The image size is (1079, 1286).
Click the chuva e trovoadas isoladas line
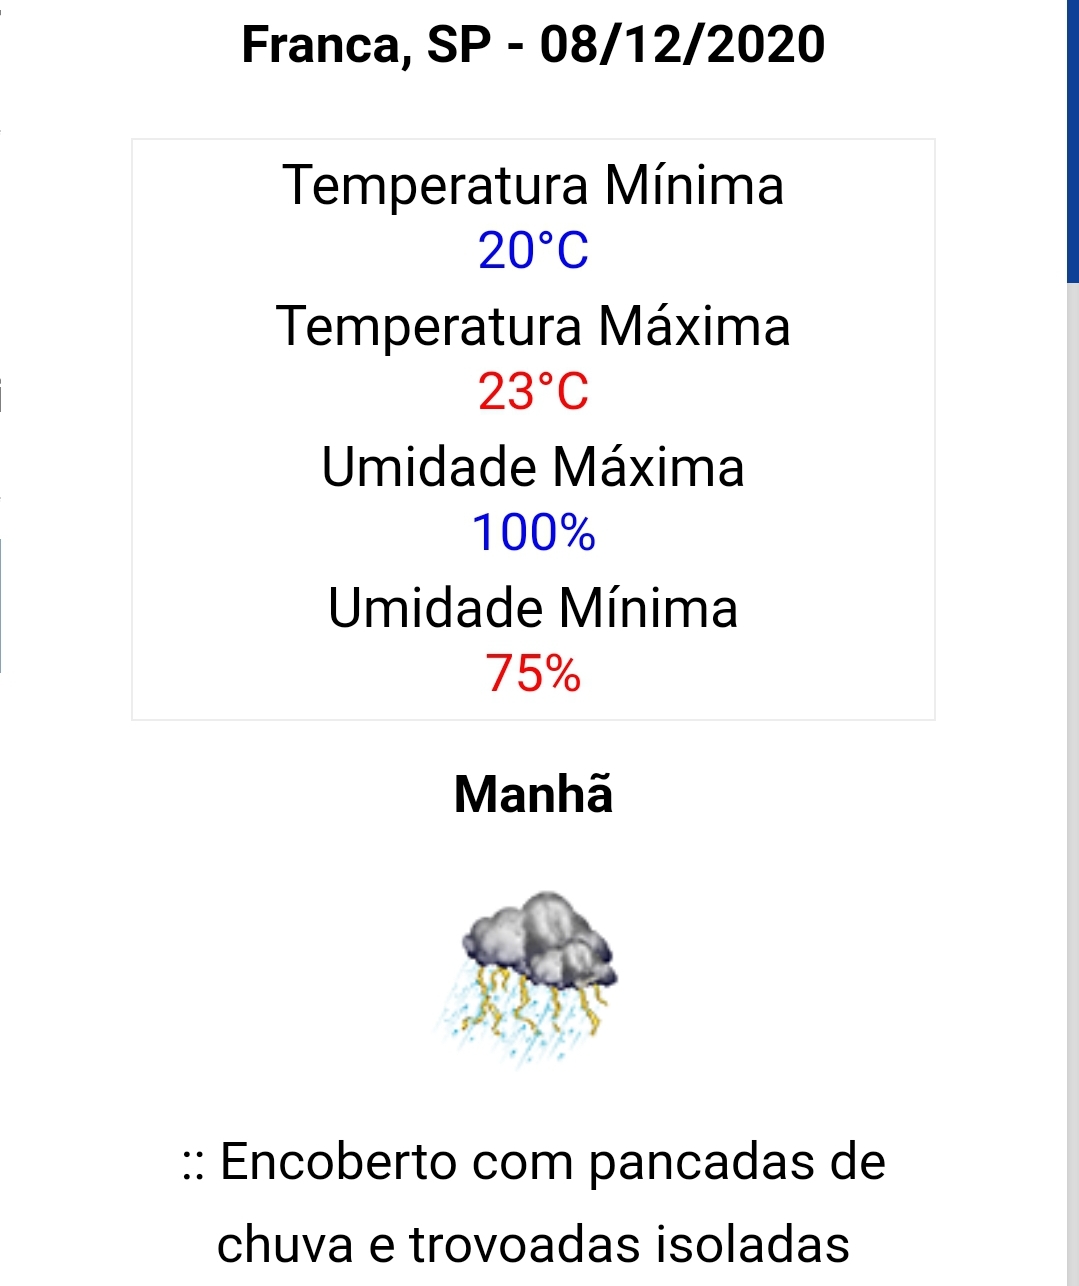tap(533, 1245)
